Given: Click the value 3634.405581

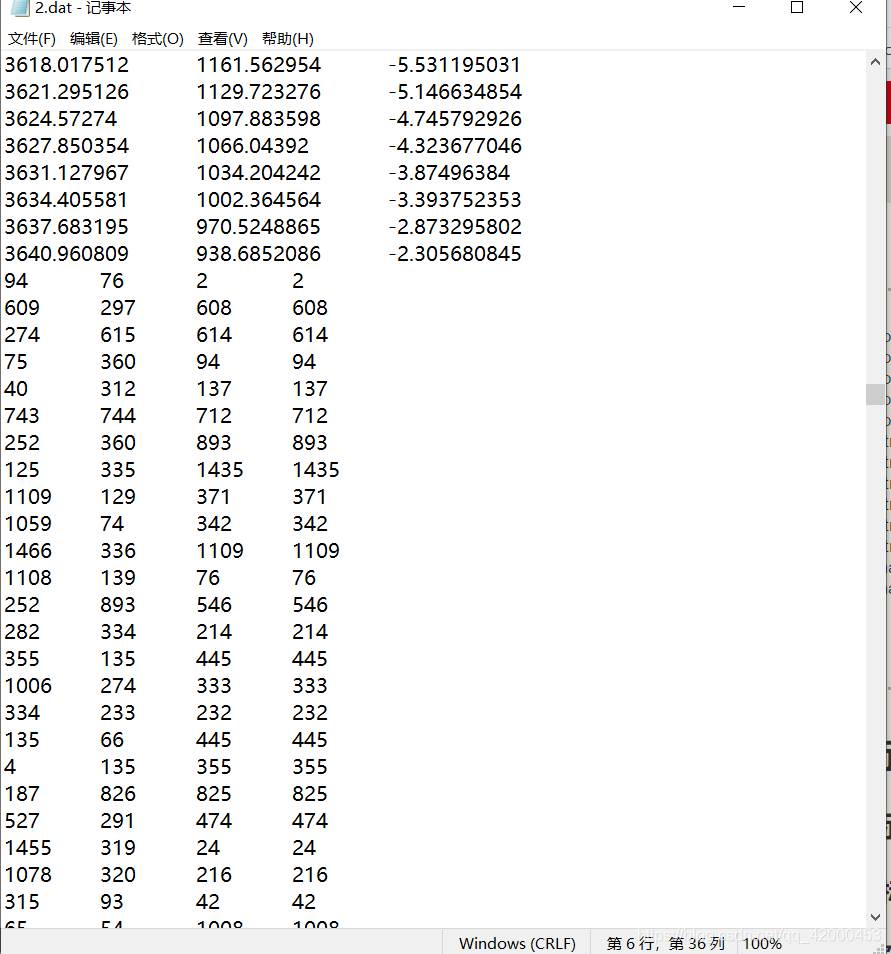Looking at the screenshot, I should click(67, 200).
